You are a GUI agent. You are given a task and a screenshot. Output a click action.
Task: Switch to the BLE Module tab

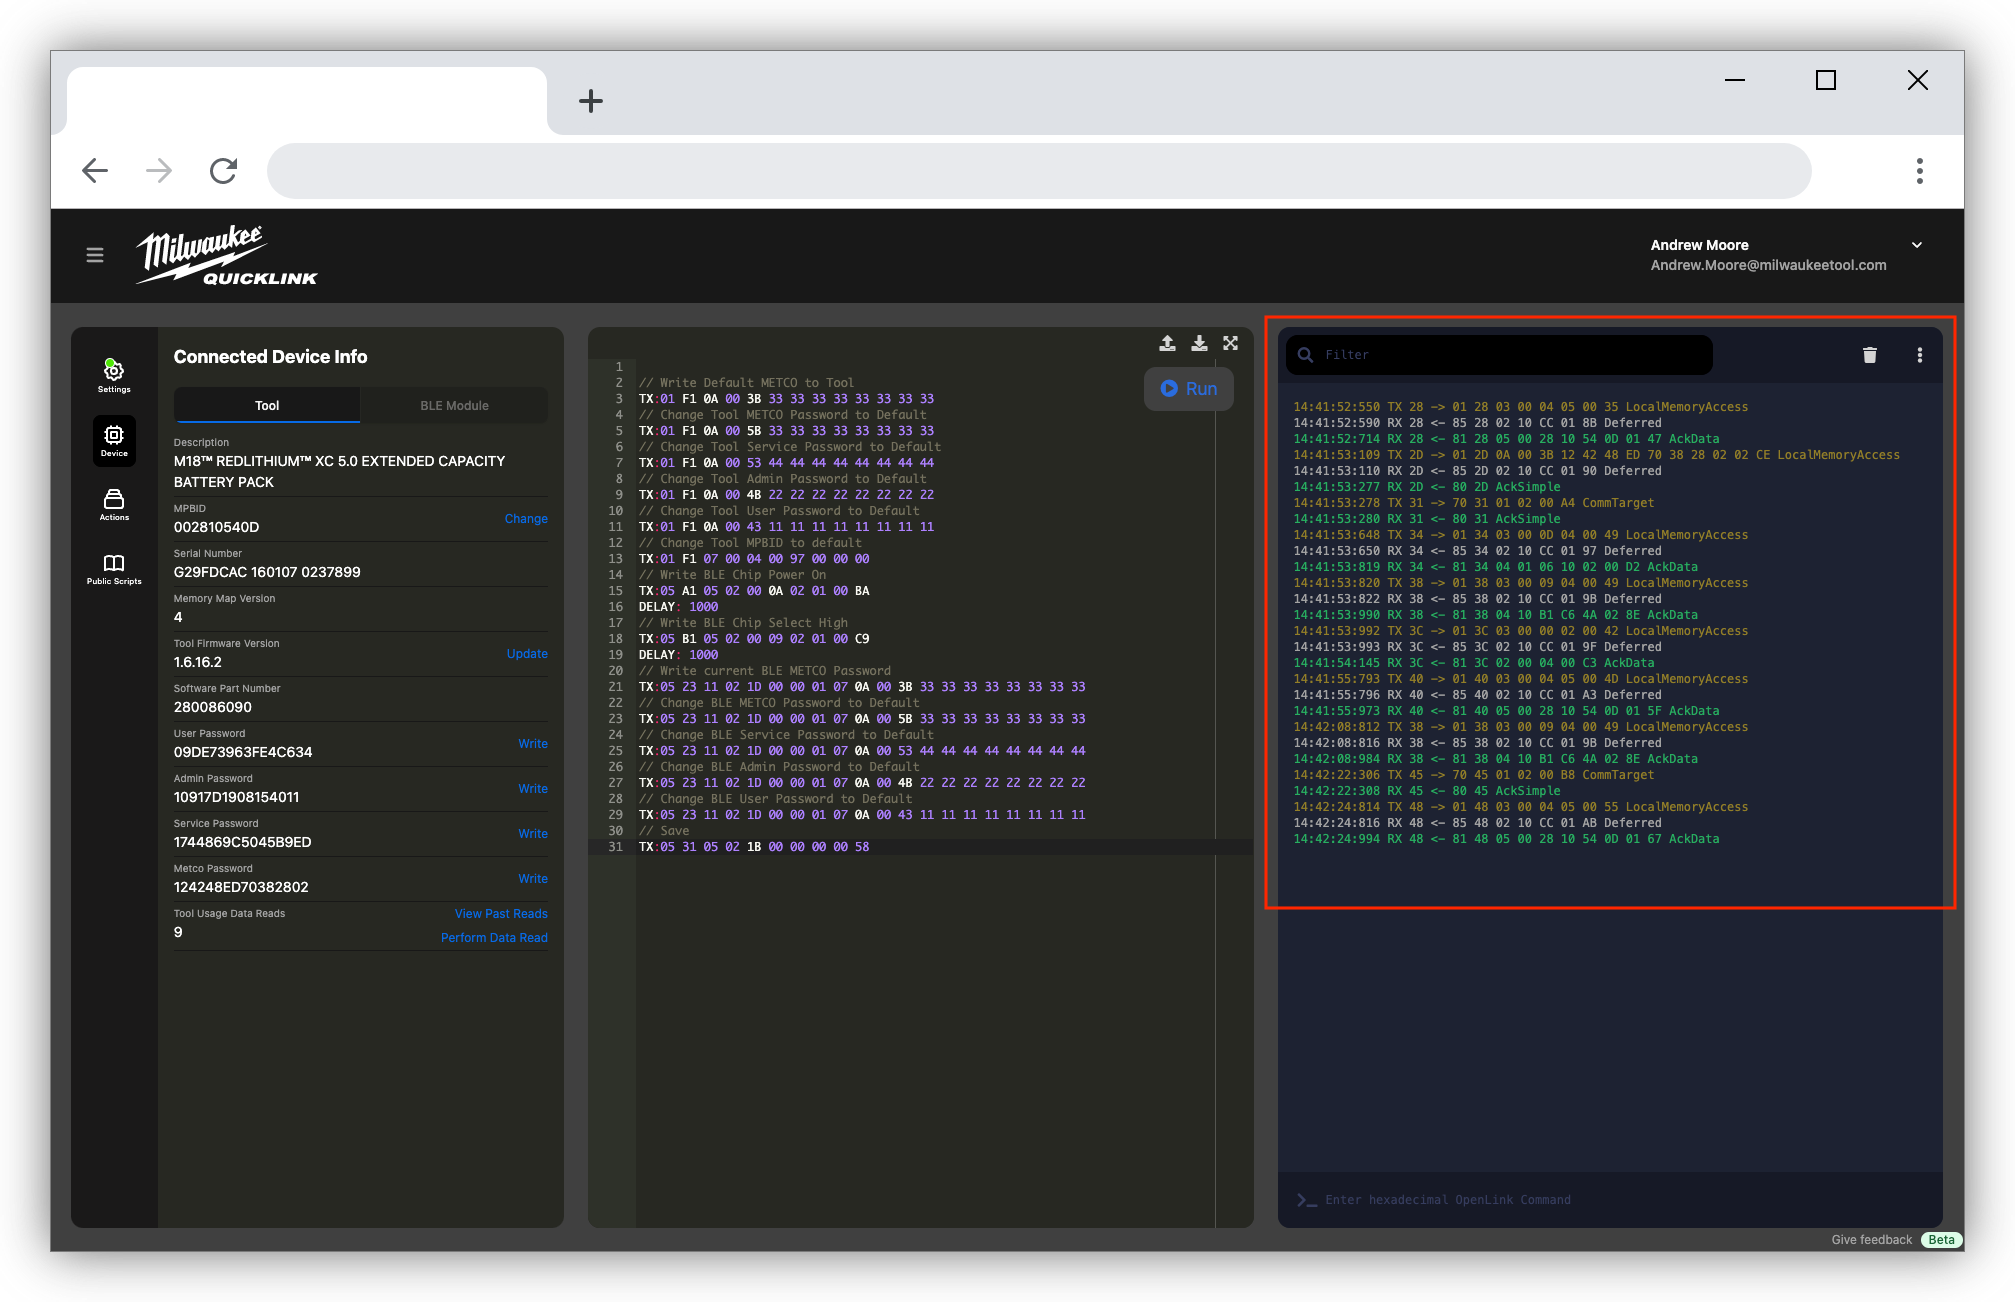click(x=454, y=405)
